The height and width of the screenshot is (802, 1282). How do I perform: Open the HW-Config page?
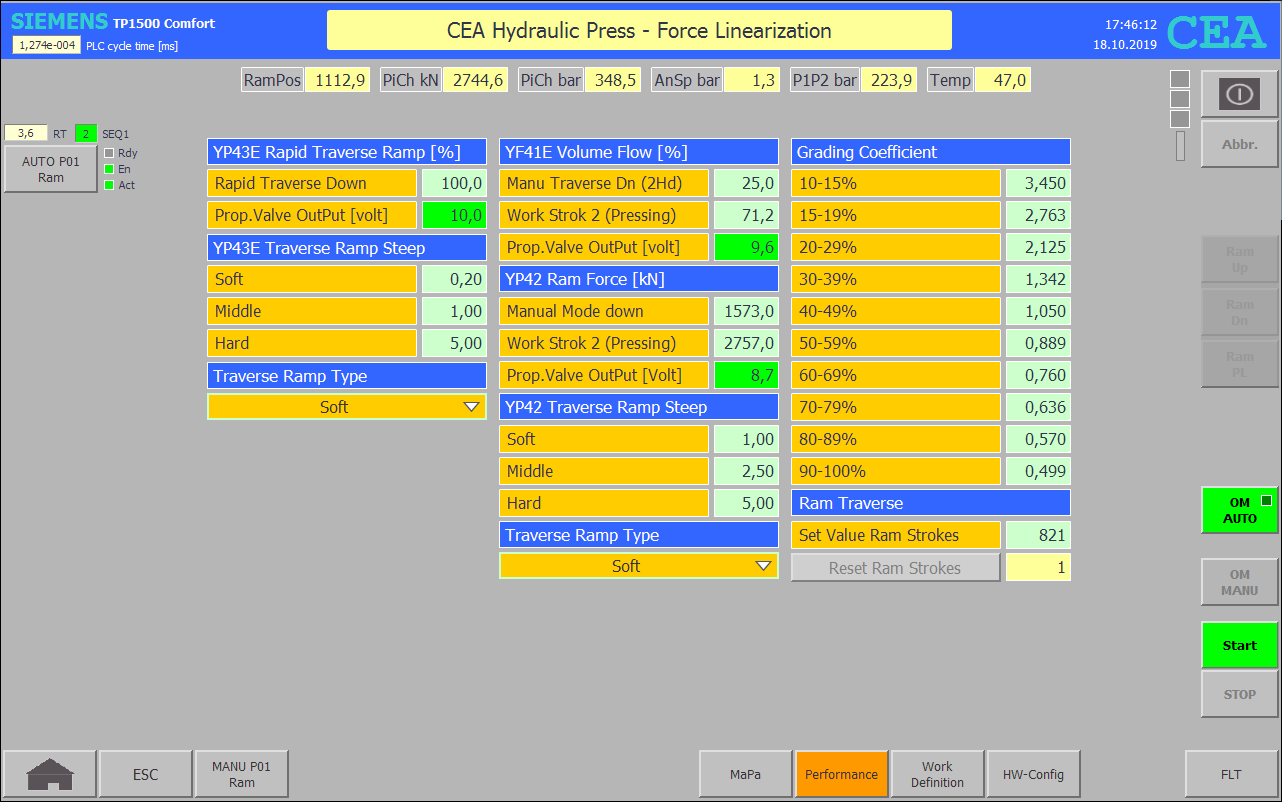click(x=1033, y=774)
